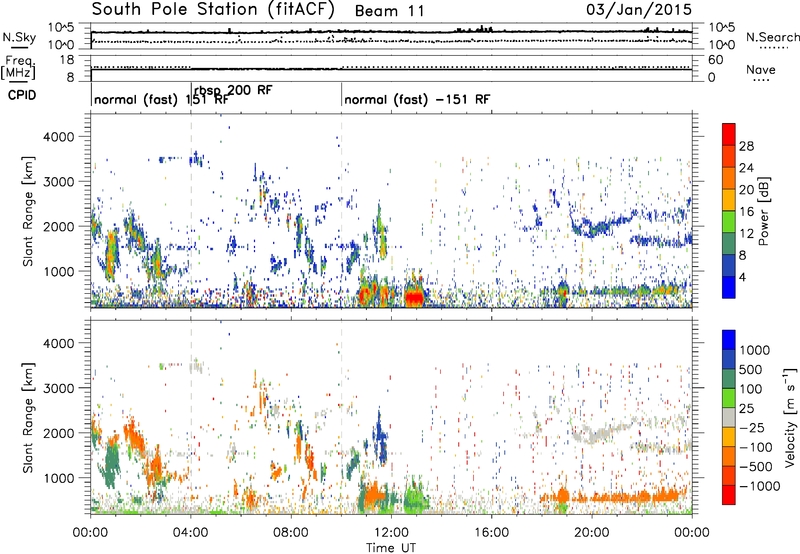Screen dimensions: 800x554
Task: Click the Nave legend label
Action: tap(761, 69)
